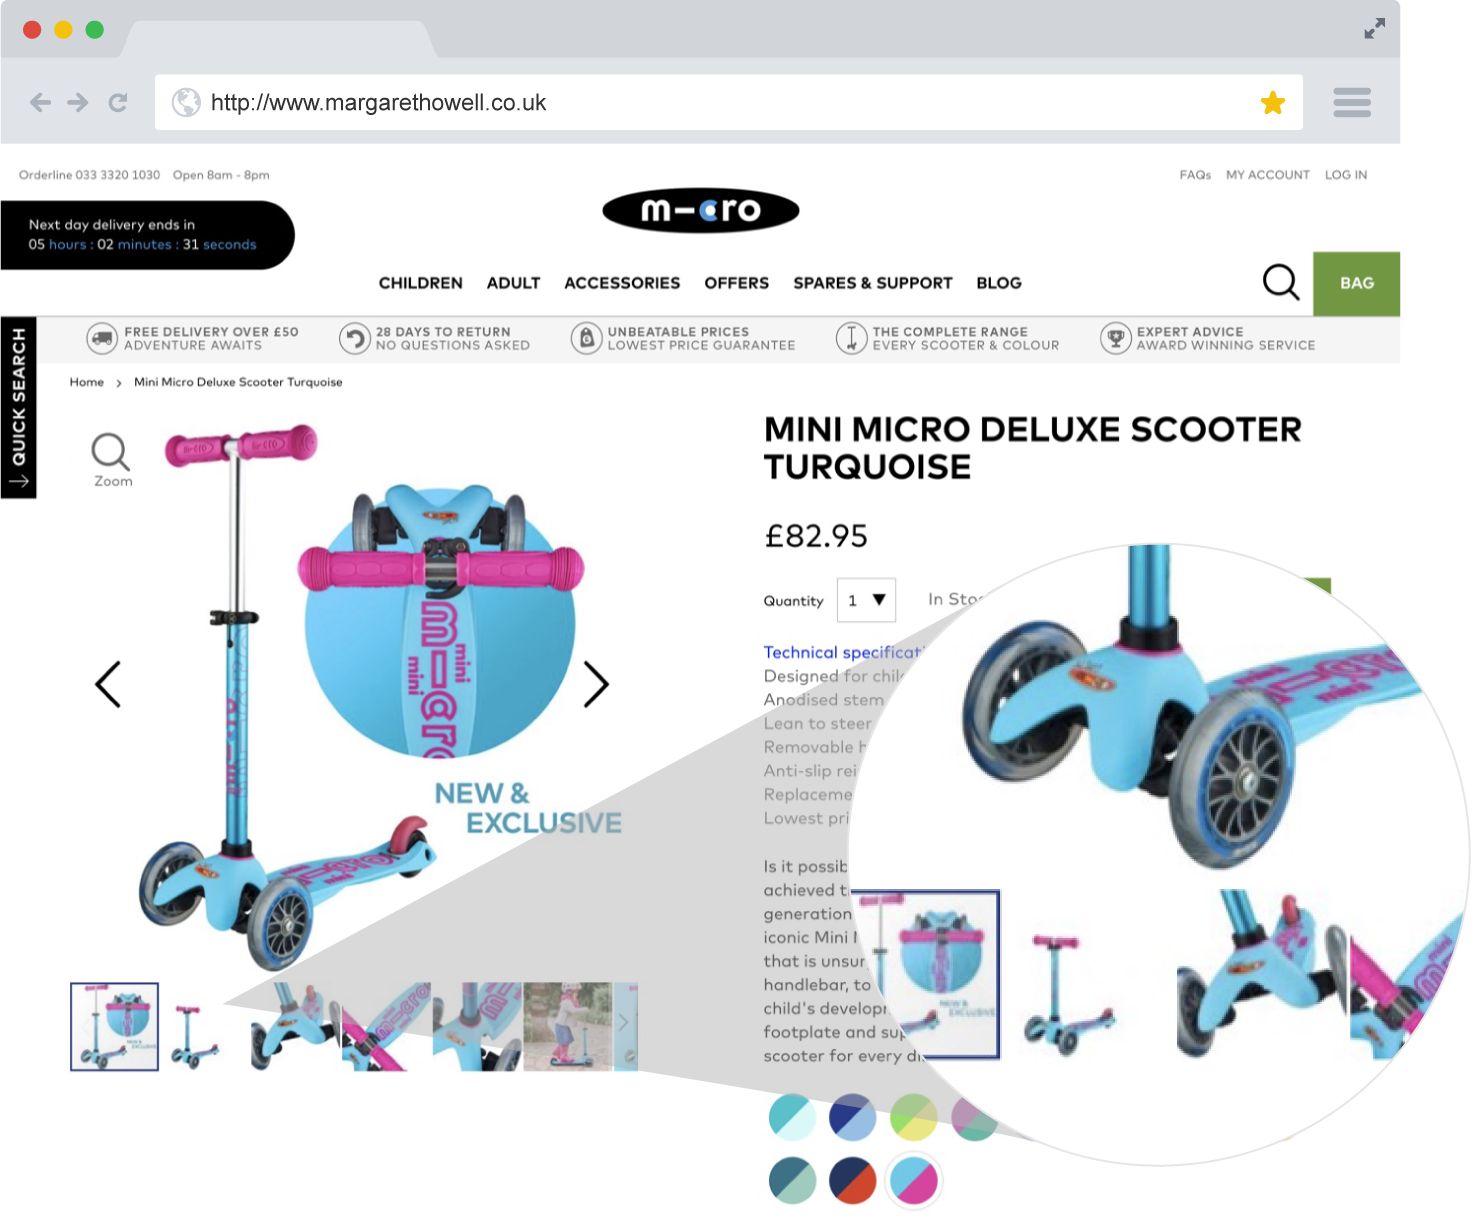
Task: Click the free delivery truck icon
Action: (x=102, y=338)
